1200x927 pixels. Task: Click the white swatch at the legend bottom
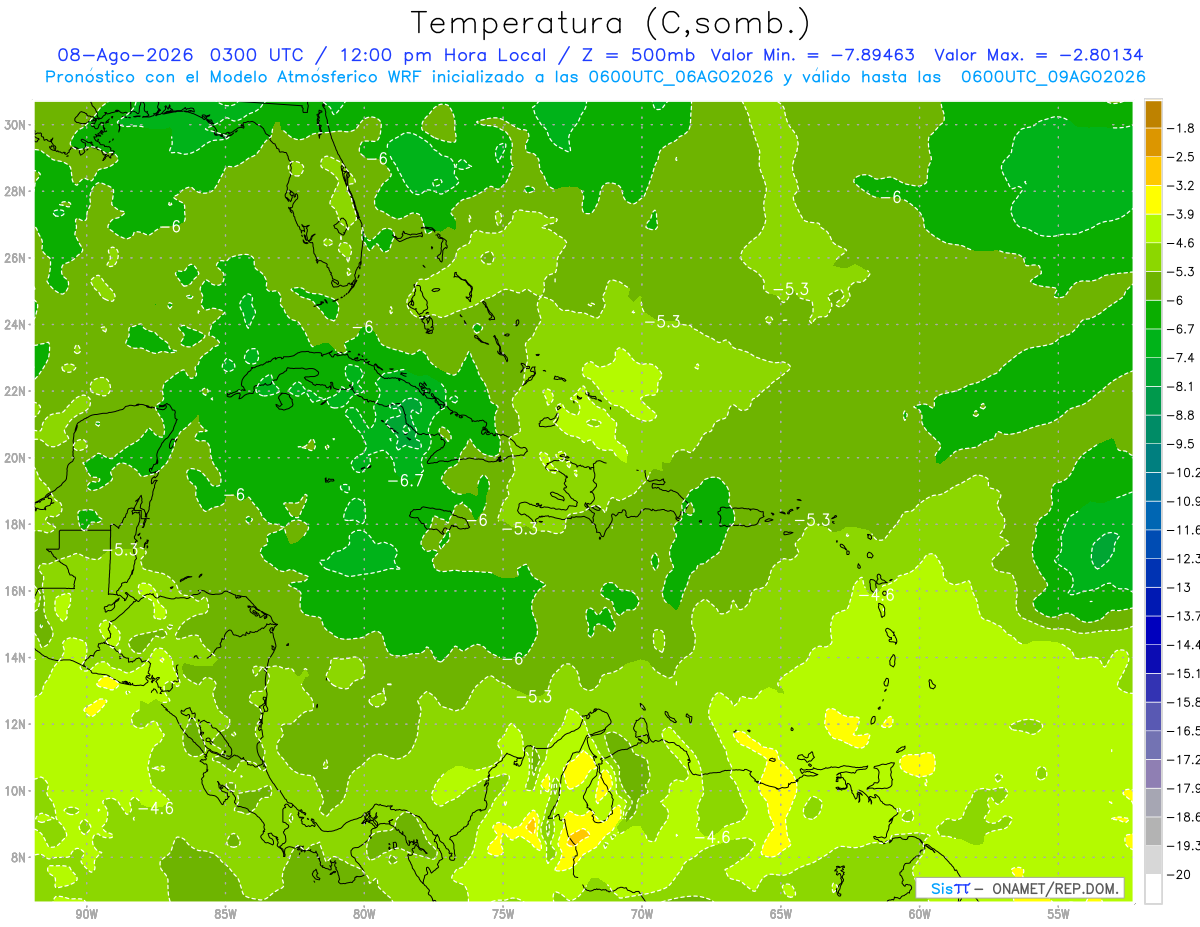pos(1153,888)
